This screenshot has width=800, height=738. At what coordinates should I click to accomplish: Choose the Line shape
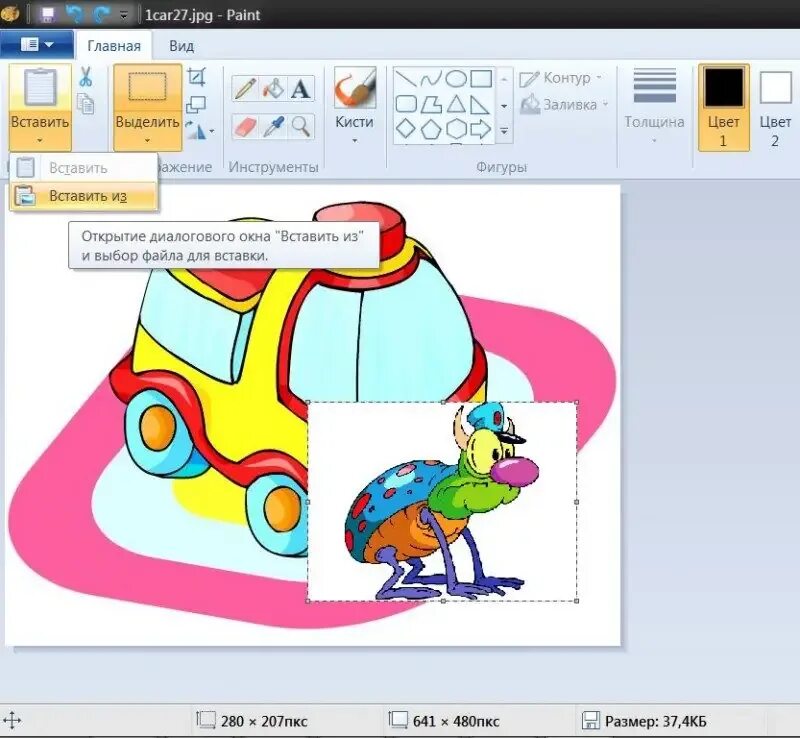(406, 79)
